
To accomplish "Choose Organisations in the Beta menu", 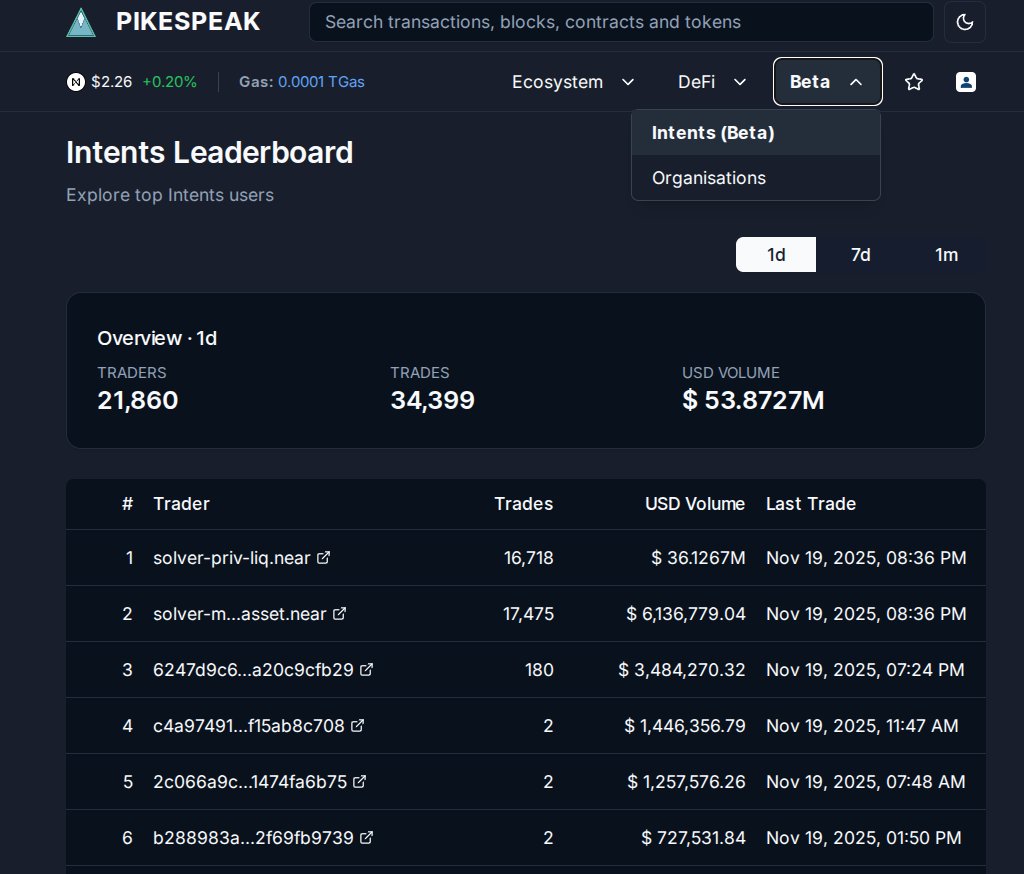I will pos(709,178).
